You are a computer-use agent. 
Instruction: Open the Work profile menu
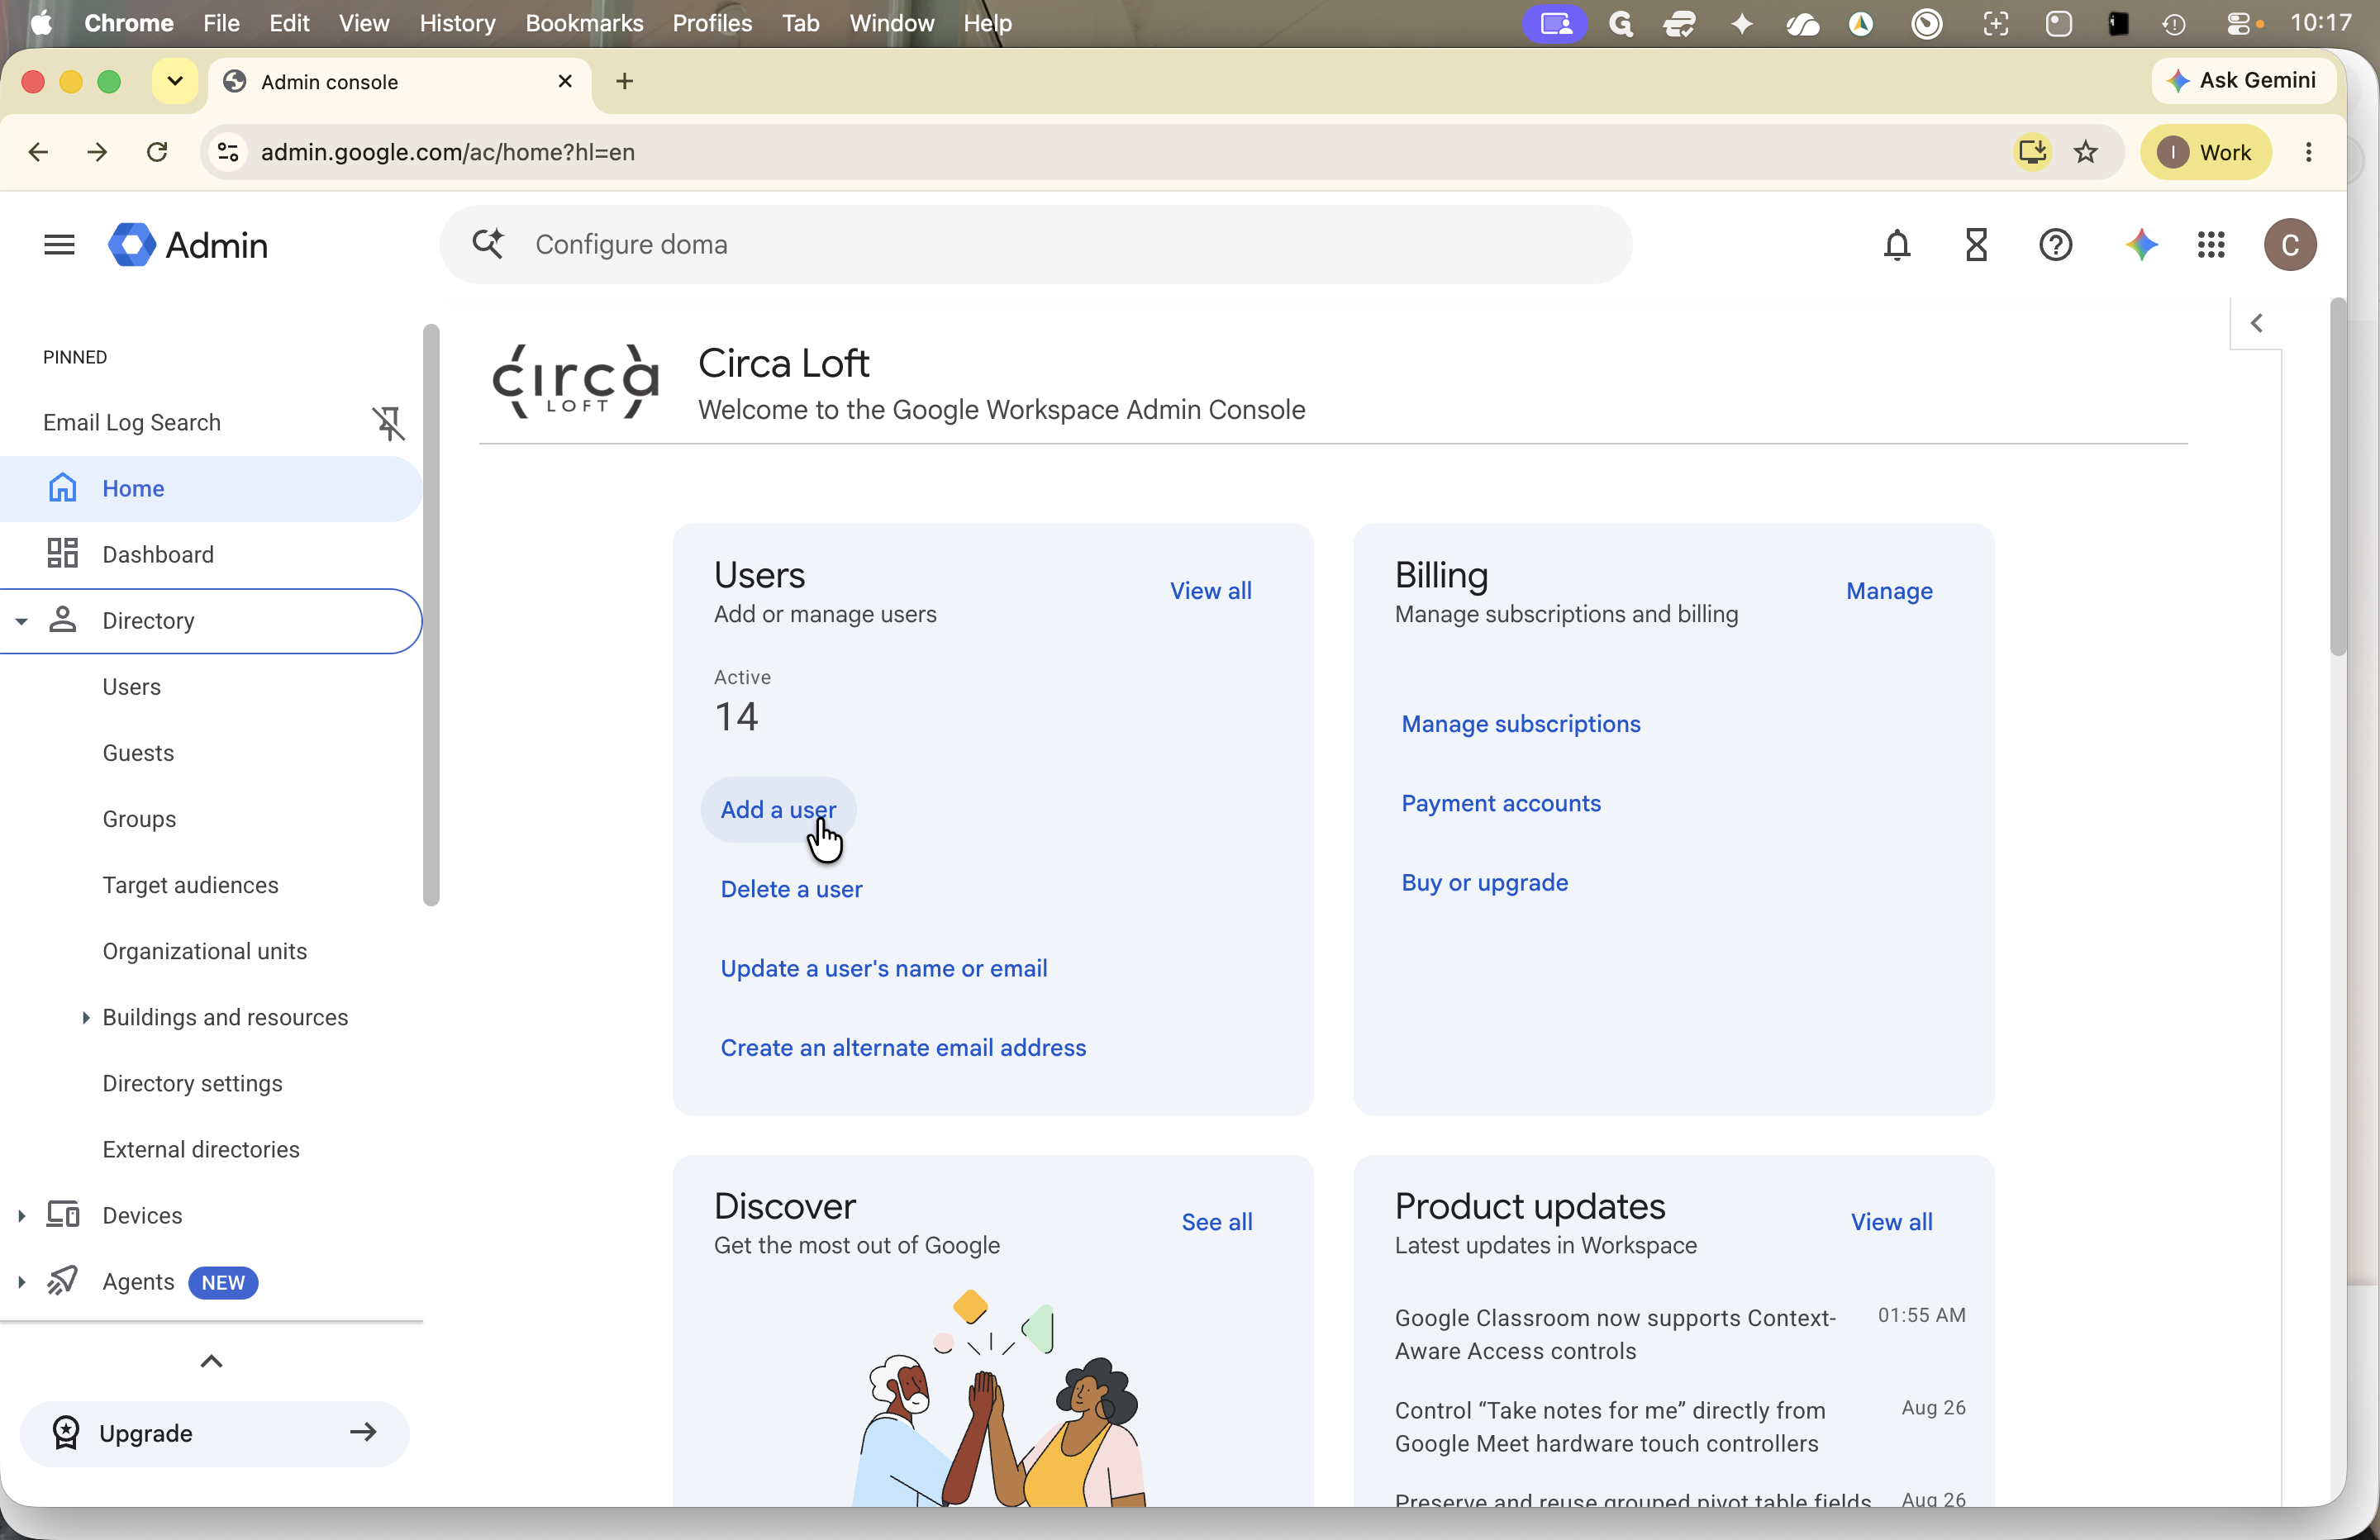coord(2205,152)
